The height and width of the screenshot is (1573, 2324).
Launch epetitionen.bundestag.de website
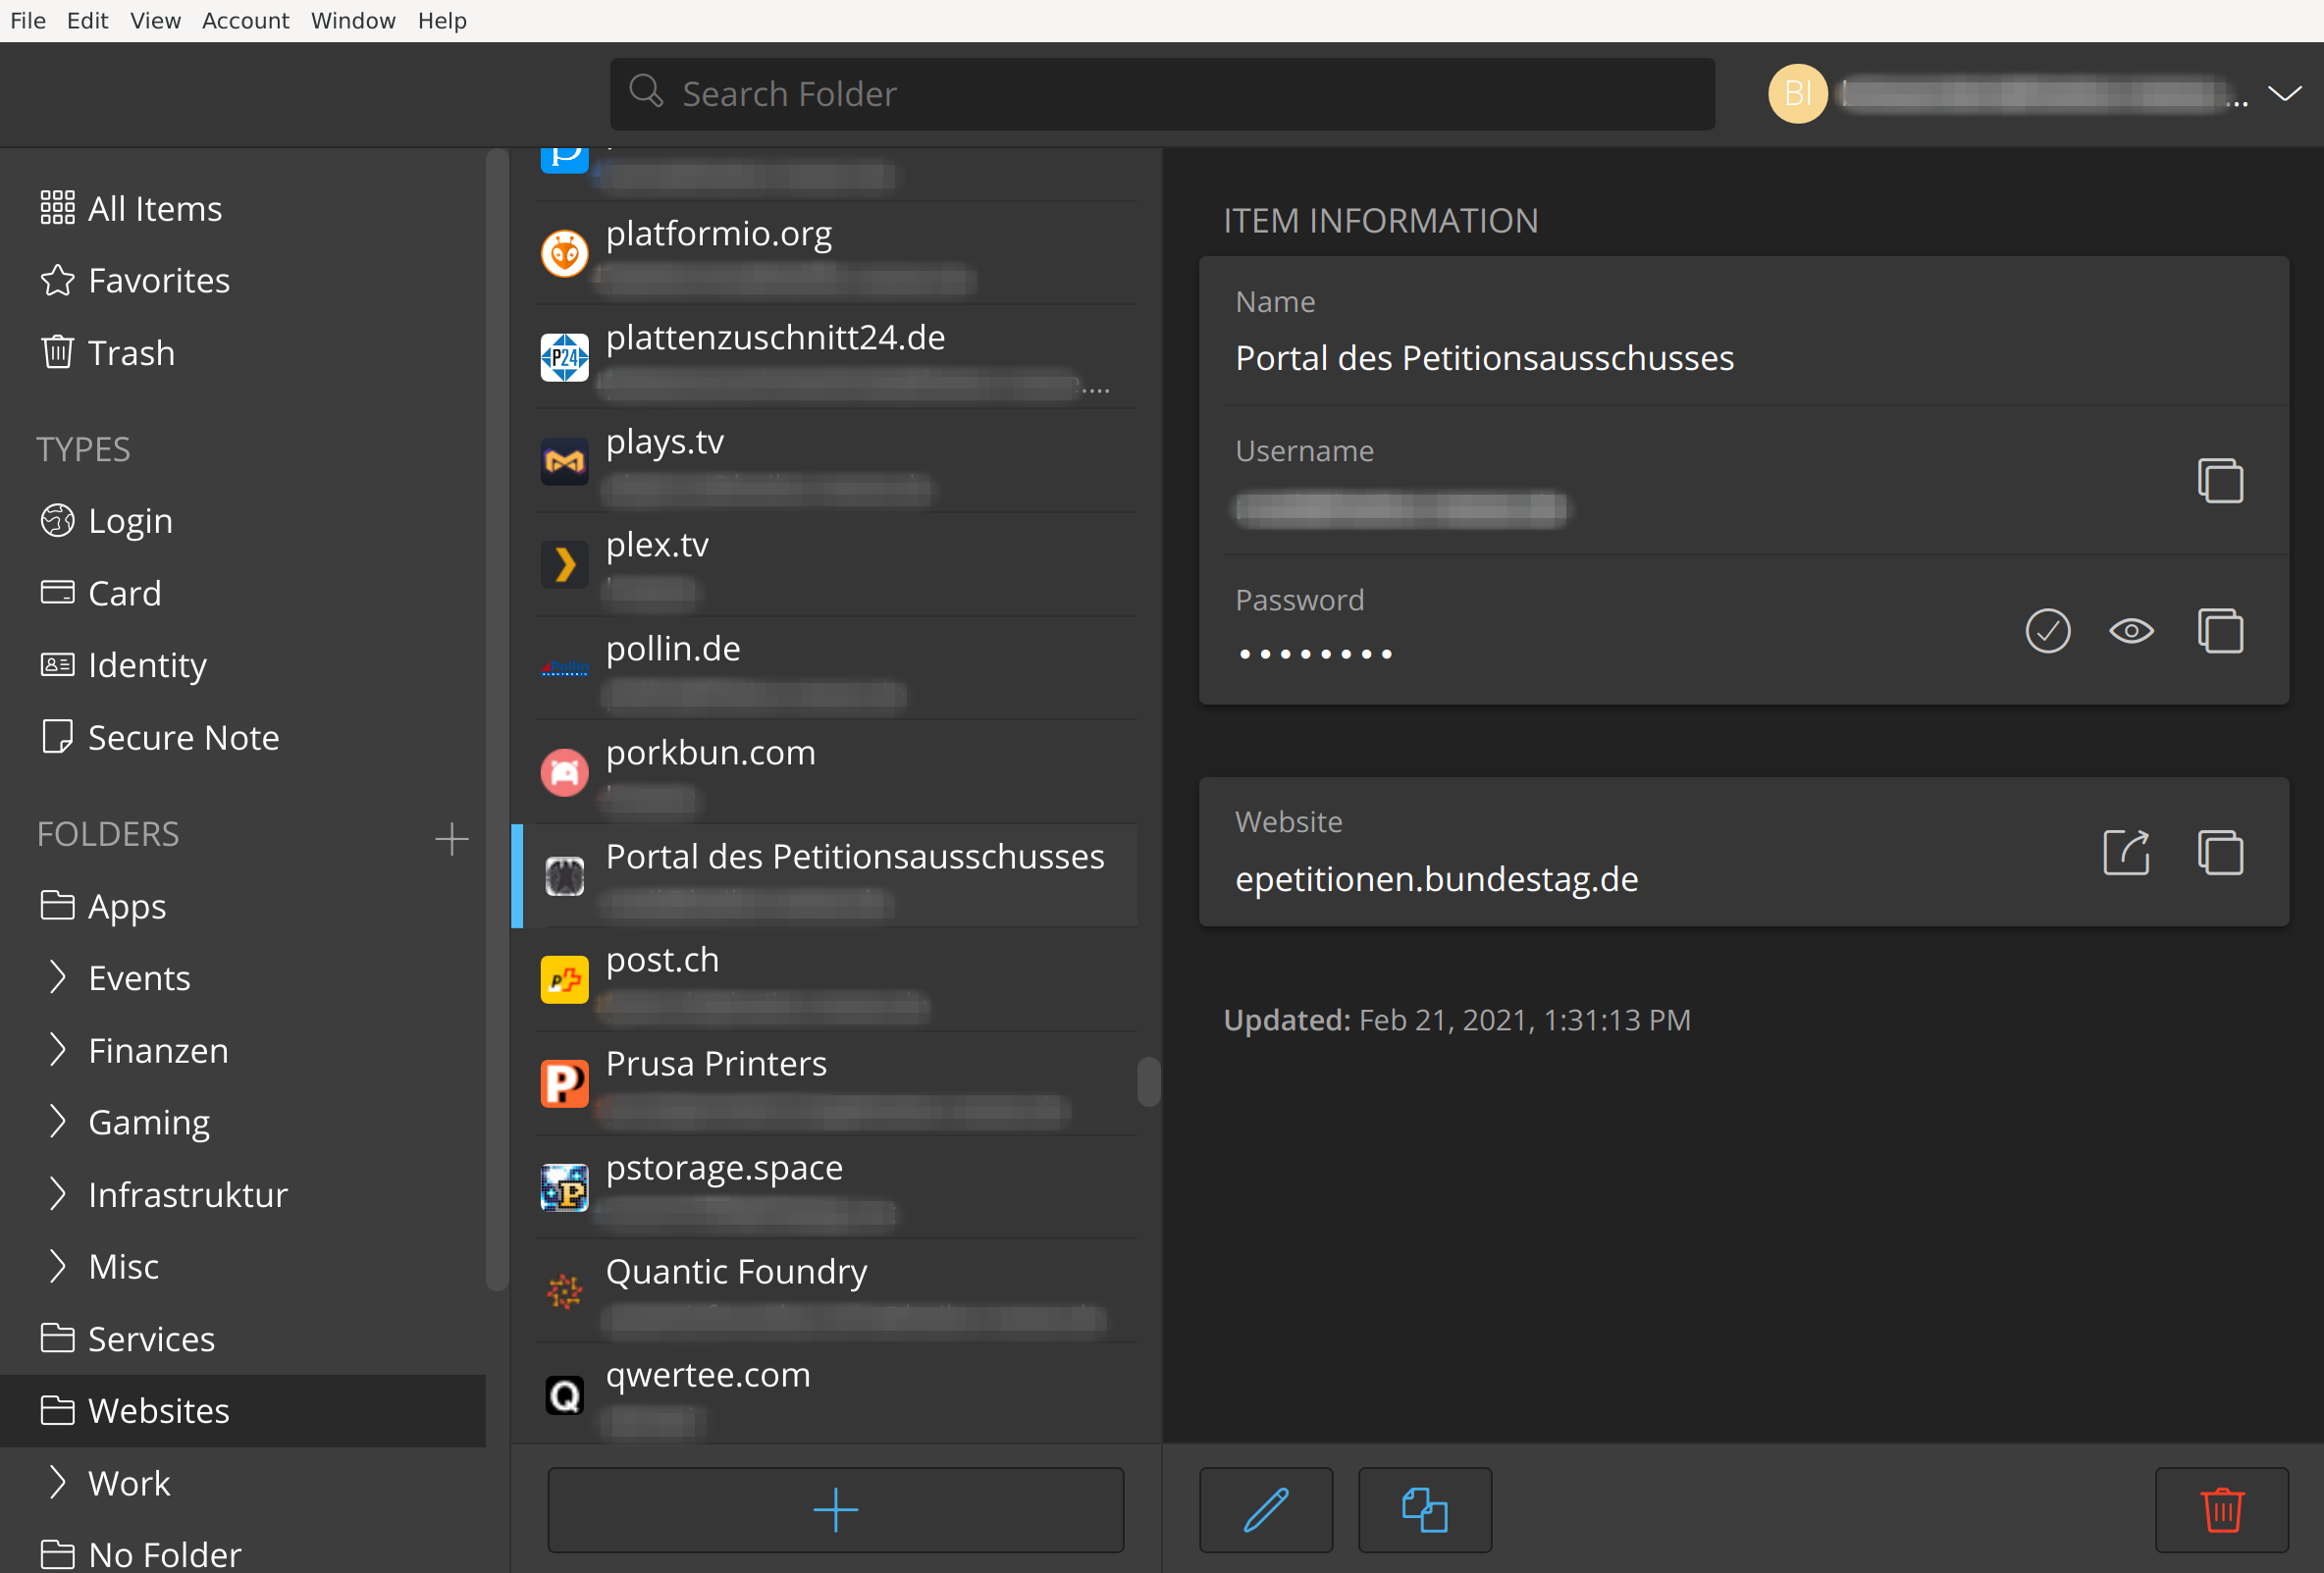(2126, 852)
